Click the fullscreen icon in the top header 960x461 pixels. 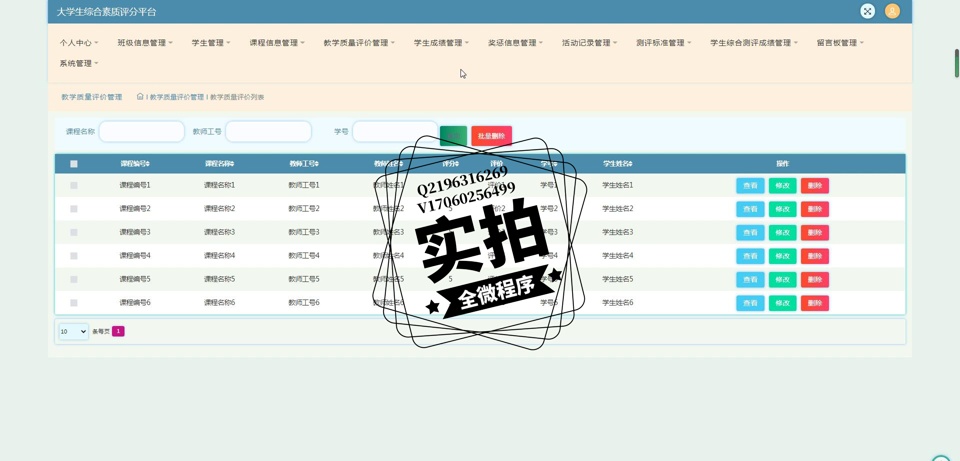point(867,11)
